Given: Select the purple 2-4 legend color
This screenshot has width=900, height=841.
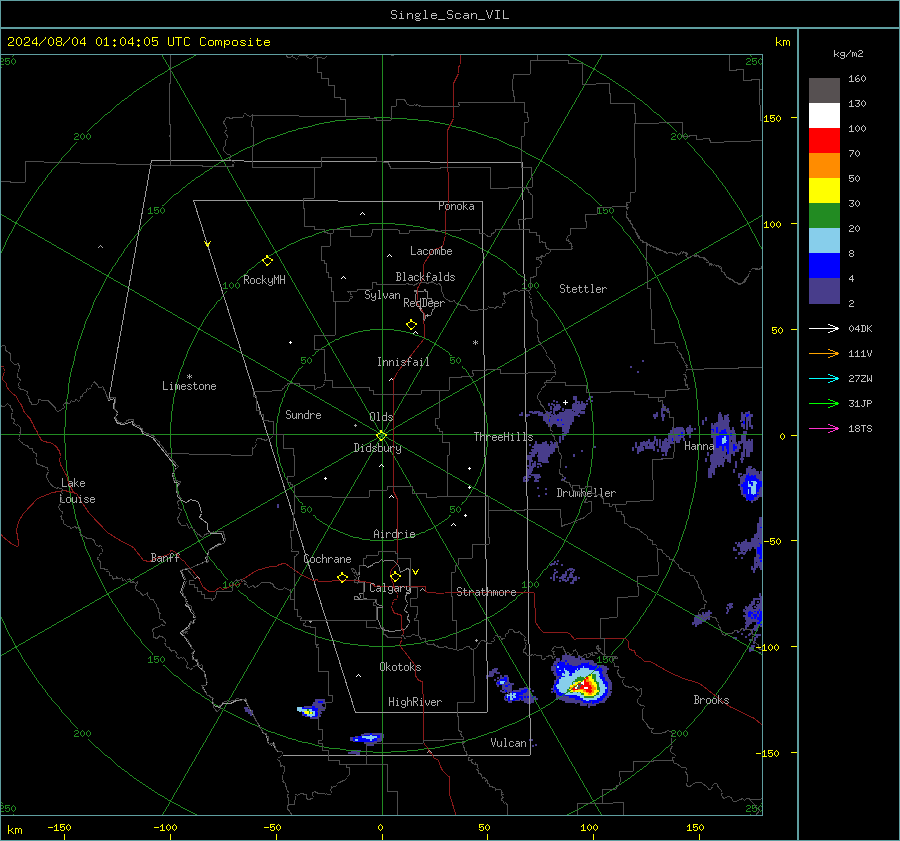Looking at the screenshot, I should pos(824,290).
